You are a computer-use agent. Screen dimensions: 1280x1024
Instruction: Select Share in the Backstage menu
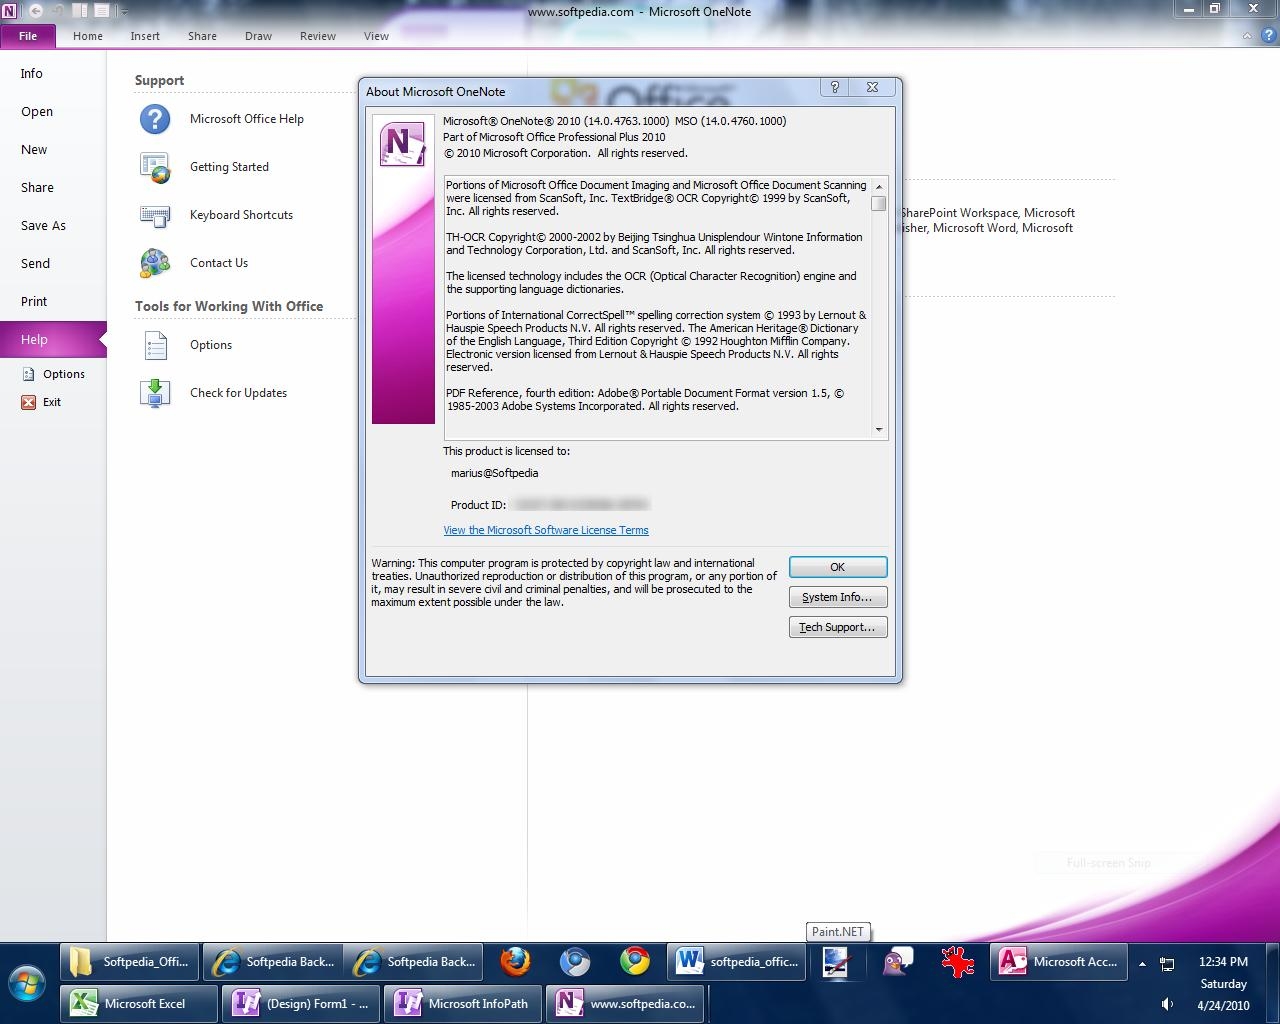coord(53,188)
